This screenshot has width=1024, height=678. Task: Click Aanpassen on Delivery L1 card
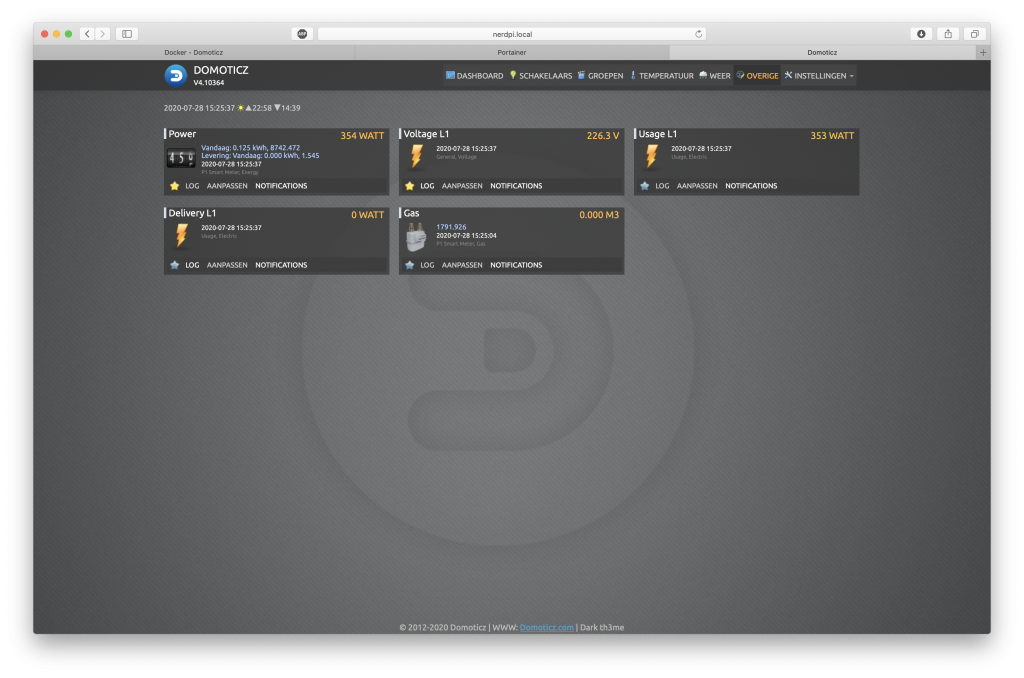pyautogui.click(x=227, y=265)
